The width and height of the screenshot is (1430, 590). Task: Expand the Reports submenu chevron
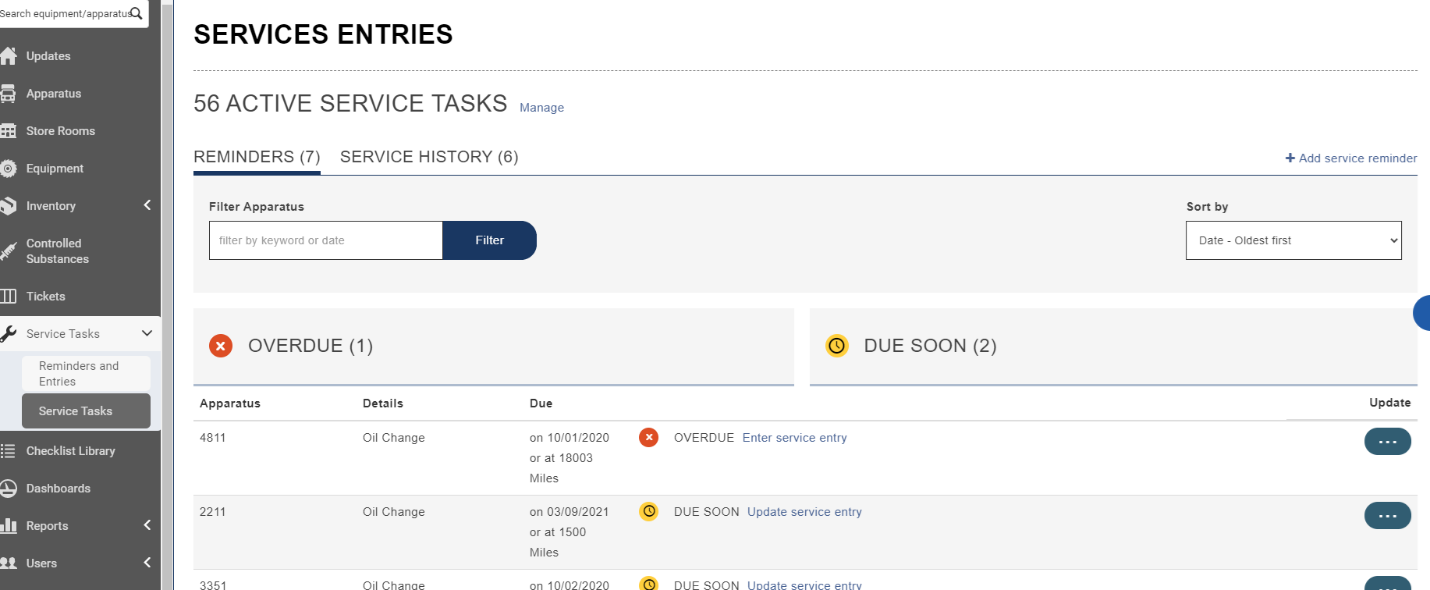(147, 526)
